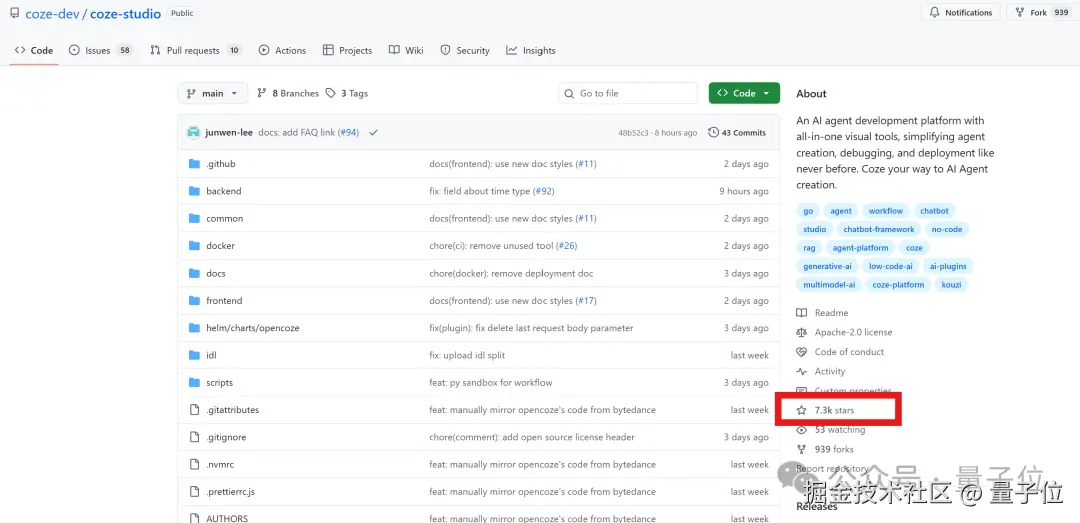Open the Pull requests tab
The height and width of the screenshot is (523, 1080).
pyautogui.click(x=196, y=50)
